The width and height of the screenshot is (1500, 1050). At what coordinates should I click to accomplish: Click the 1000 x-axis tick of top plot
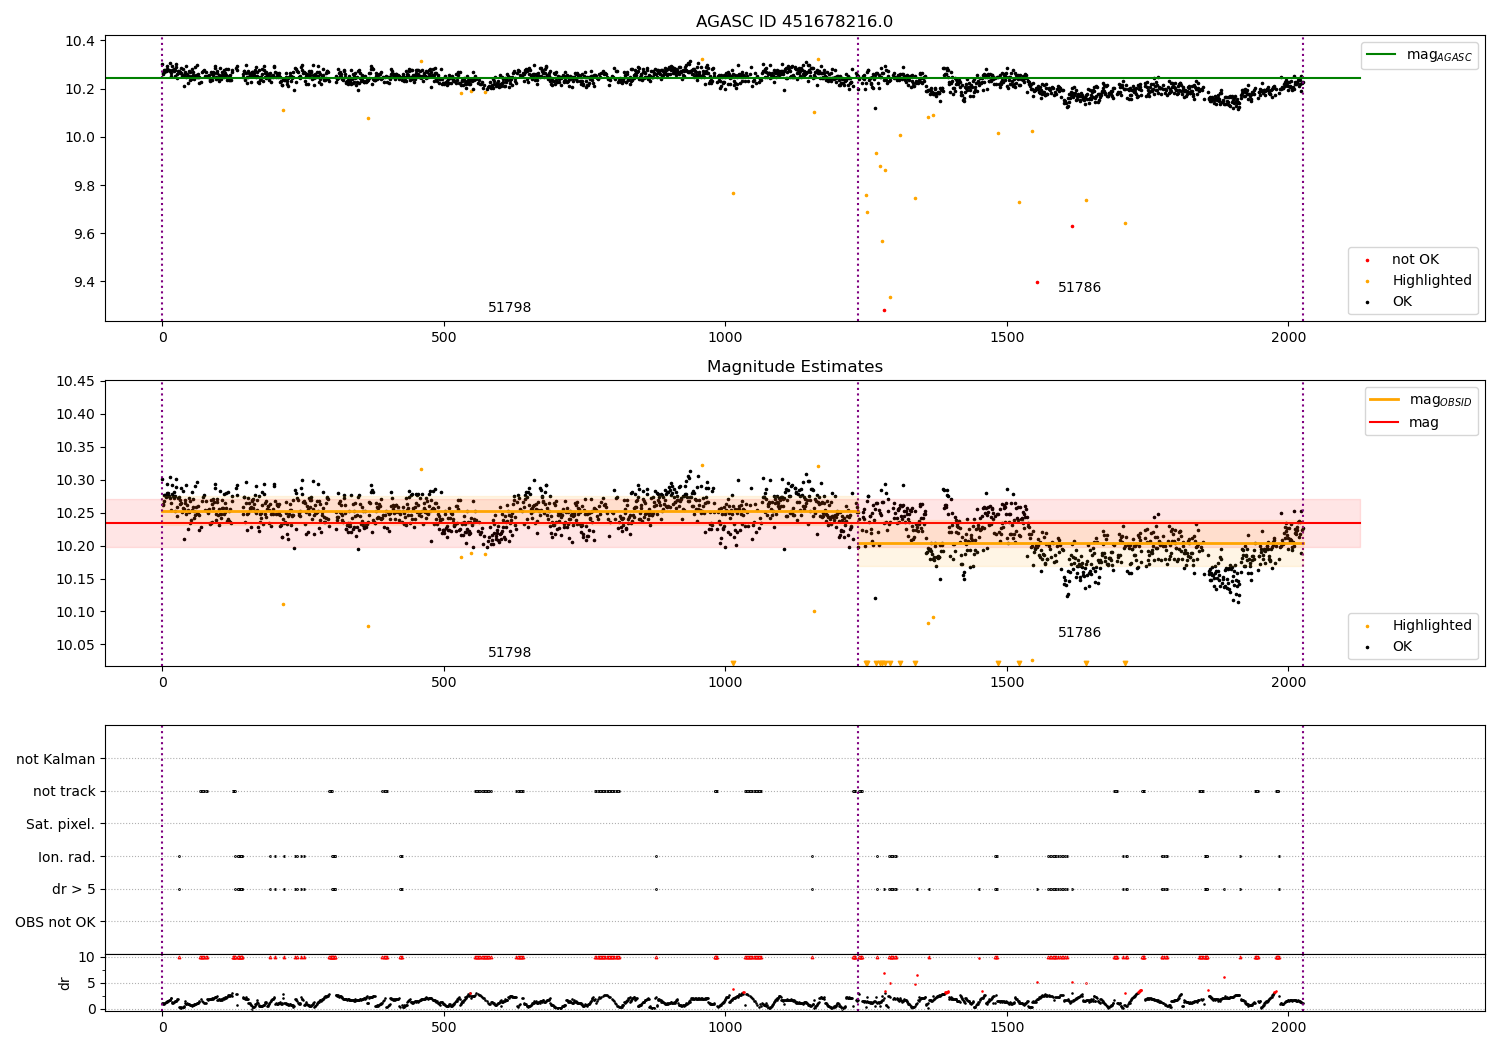[725, 337]
